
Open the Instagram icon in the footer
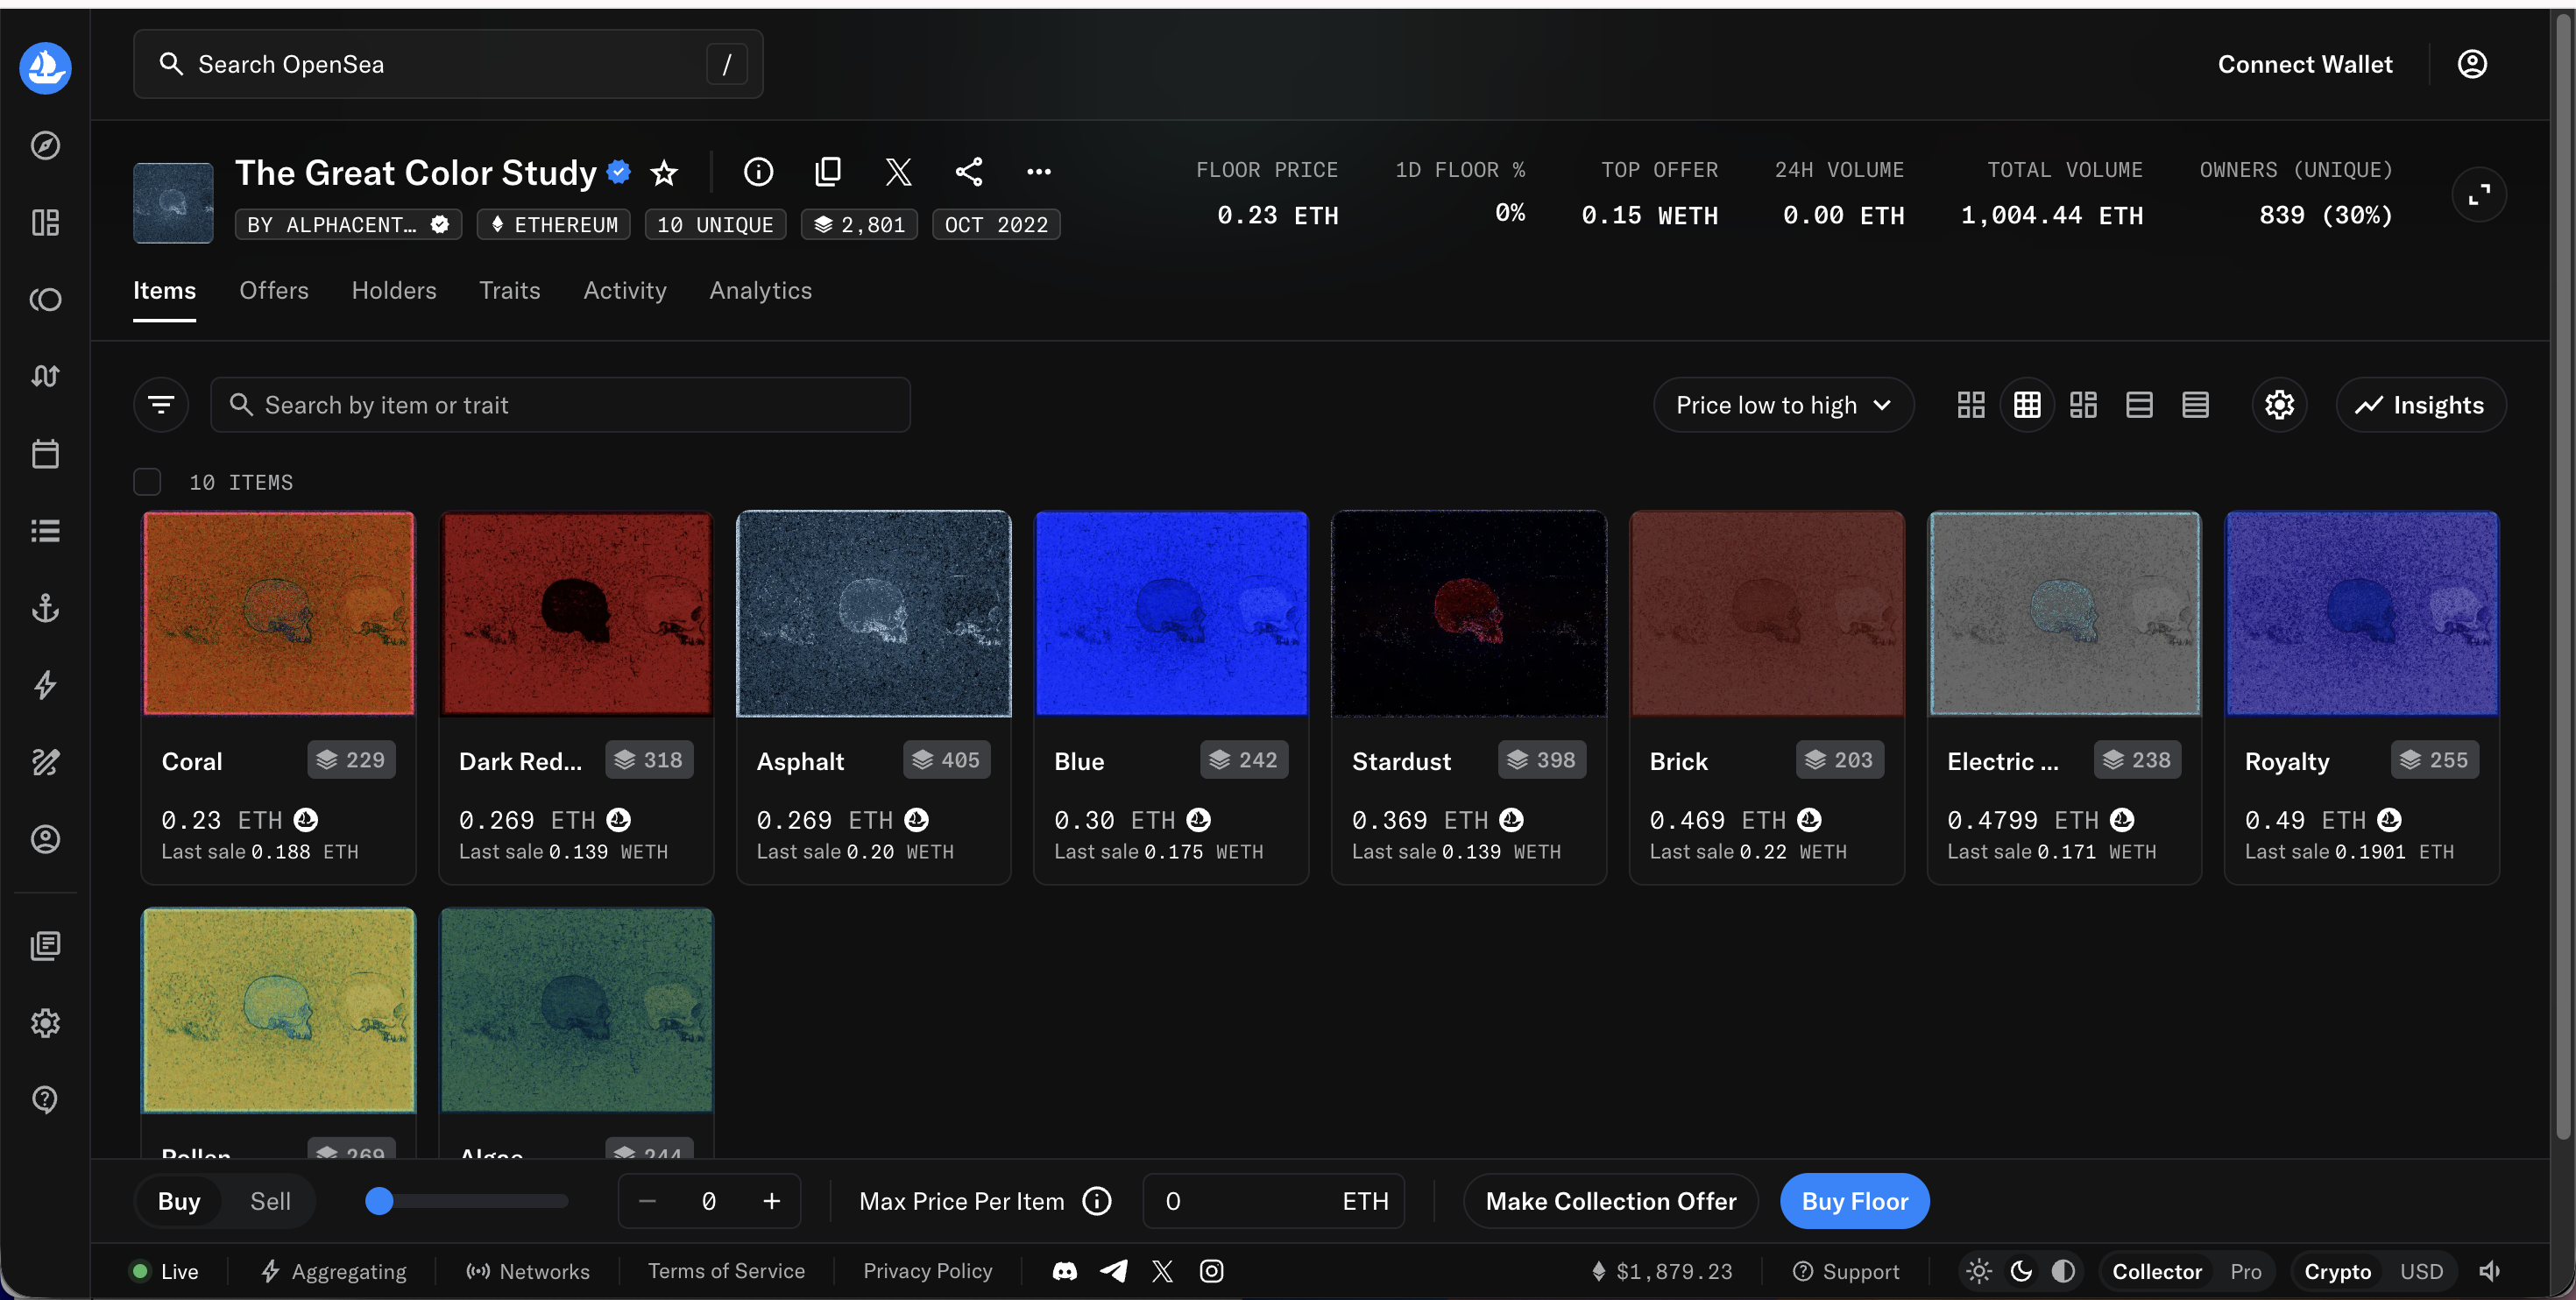point(1211,1271)
